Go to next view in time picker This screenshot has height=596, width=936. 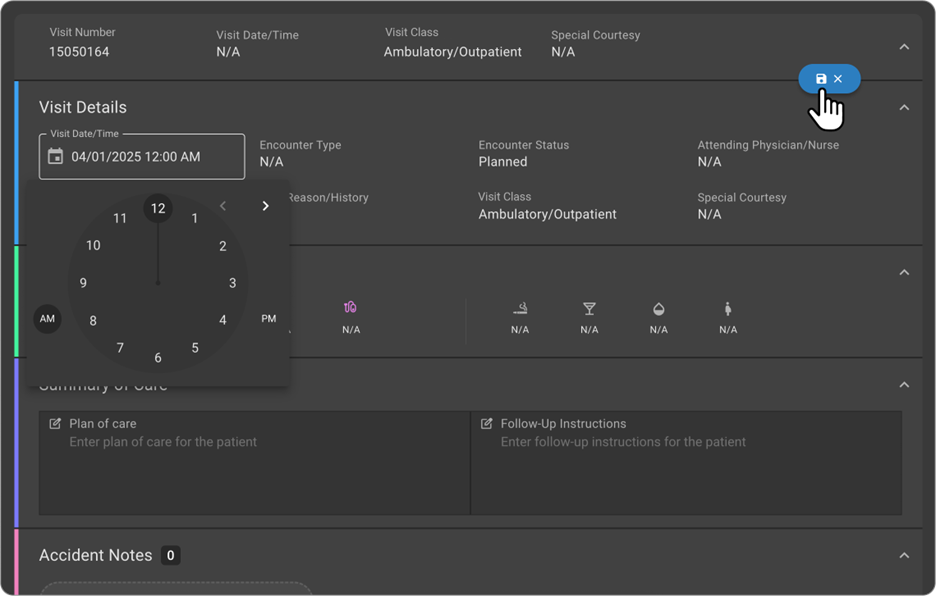265,206
